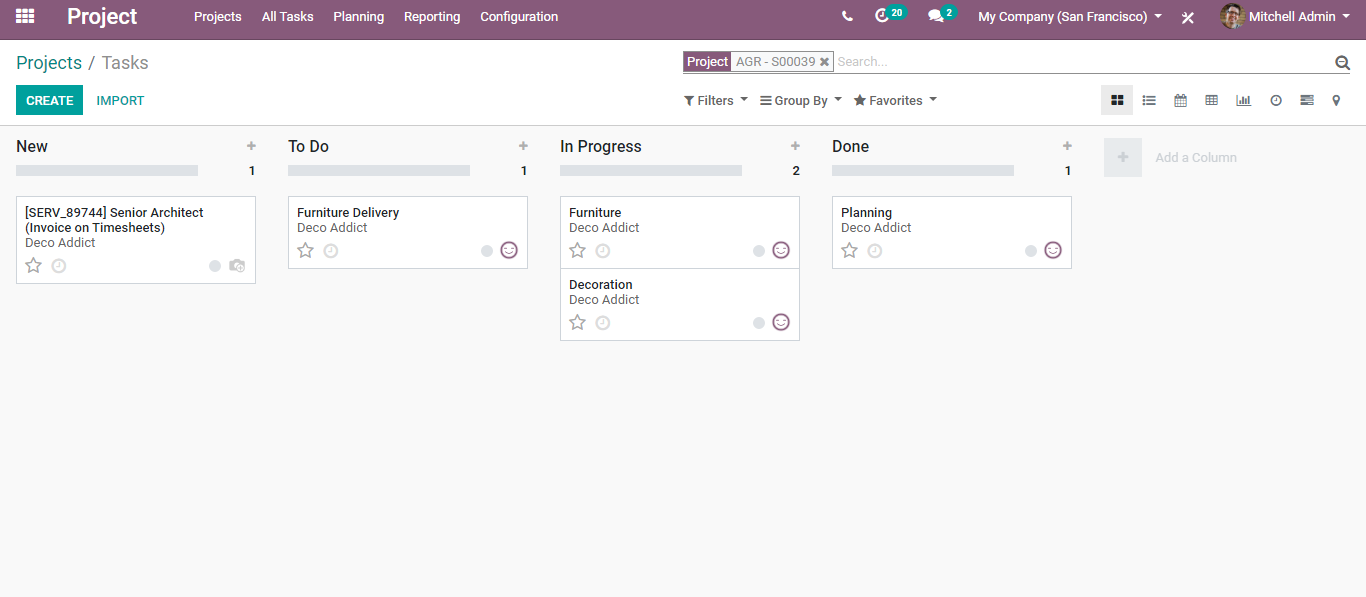Switch to Gantt view

[1306, 100]
